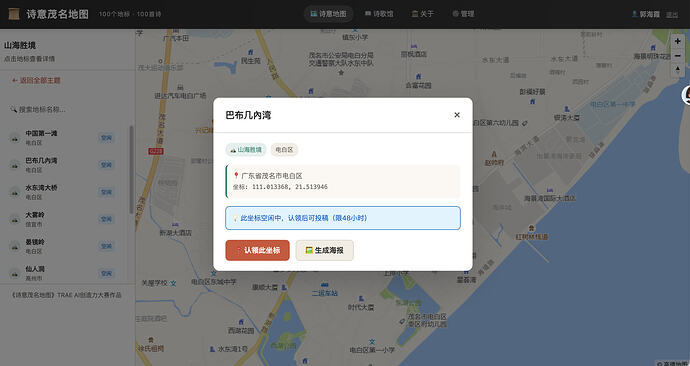This screenshot has width=690, height=366.
Task: Click the 空闲 badge on 大雾岭
Action: pos(106,219)
